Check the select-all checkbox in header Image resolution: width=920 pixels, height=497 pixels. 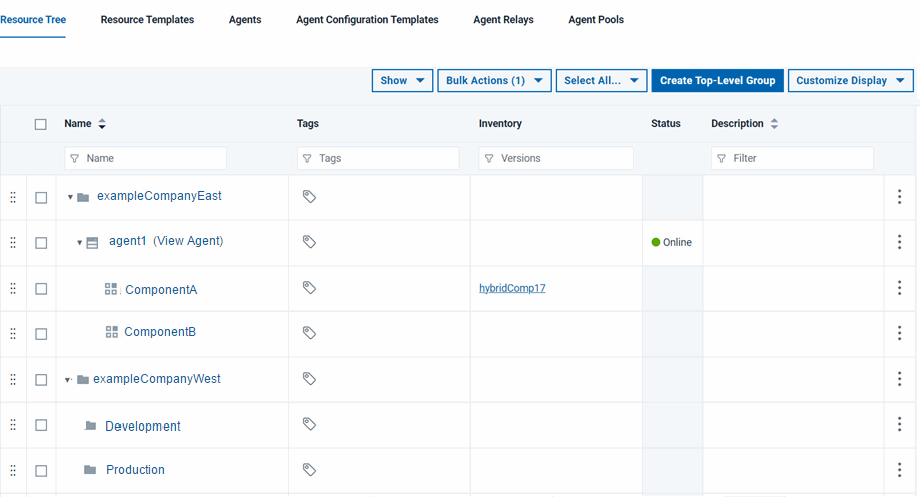coord(41,124)
